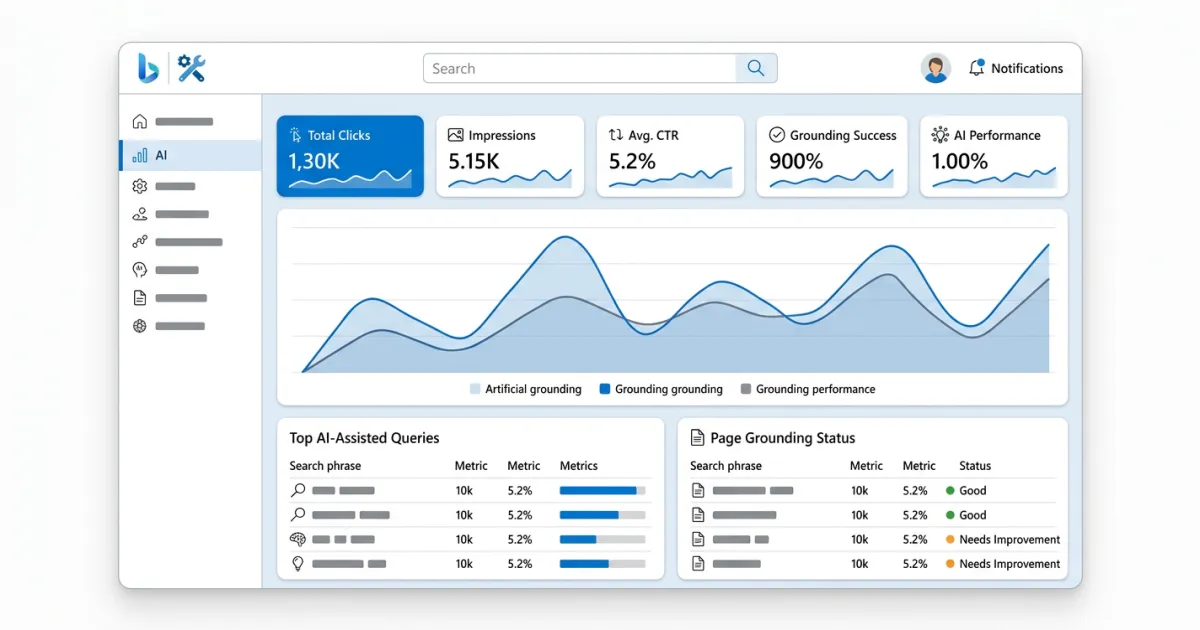Click the AI Performance sparkle icon
This screenshot has height=630, width=1200.
click(940, 135)
